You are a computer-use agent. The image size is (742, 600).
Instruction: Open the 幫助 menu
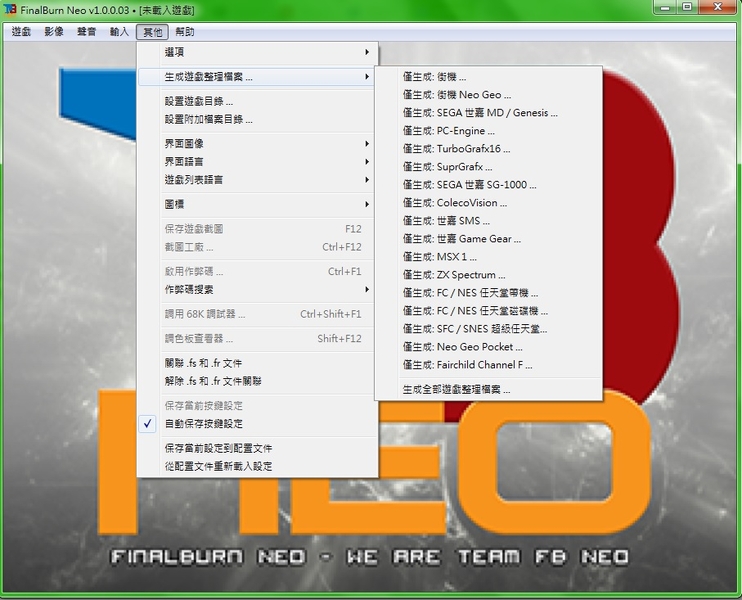(x=185, y=32)
